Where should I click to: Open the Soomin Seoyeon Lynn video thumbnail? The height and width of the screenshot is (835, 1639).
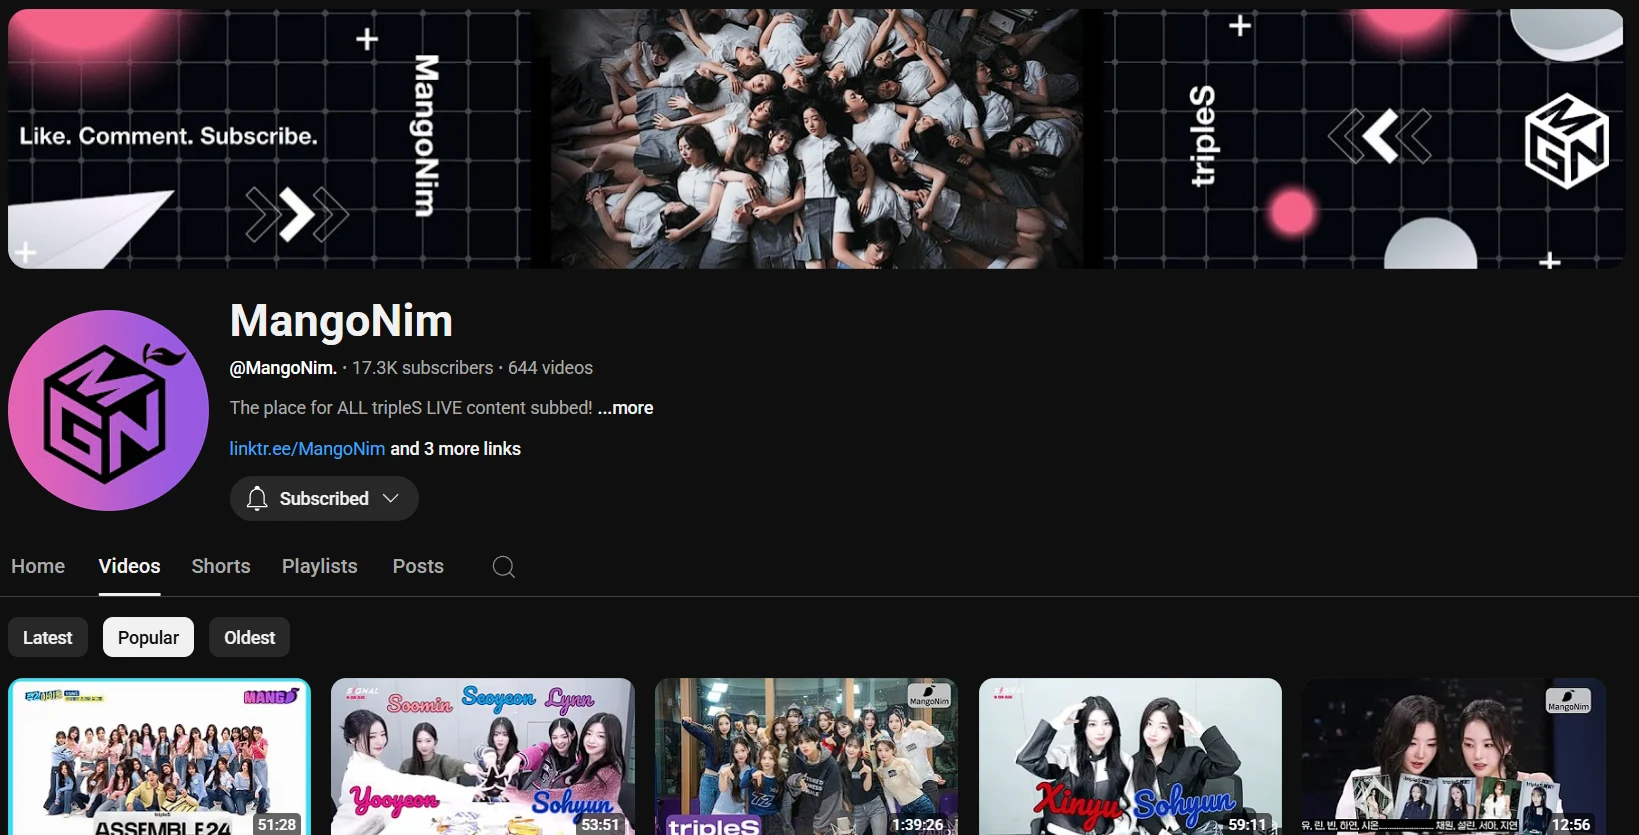(x=483, y=757)
